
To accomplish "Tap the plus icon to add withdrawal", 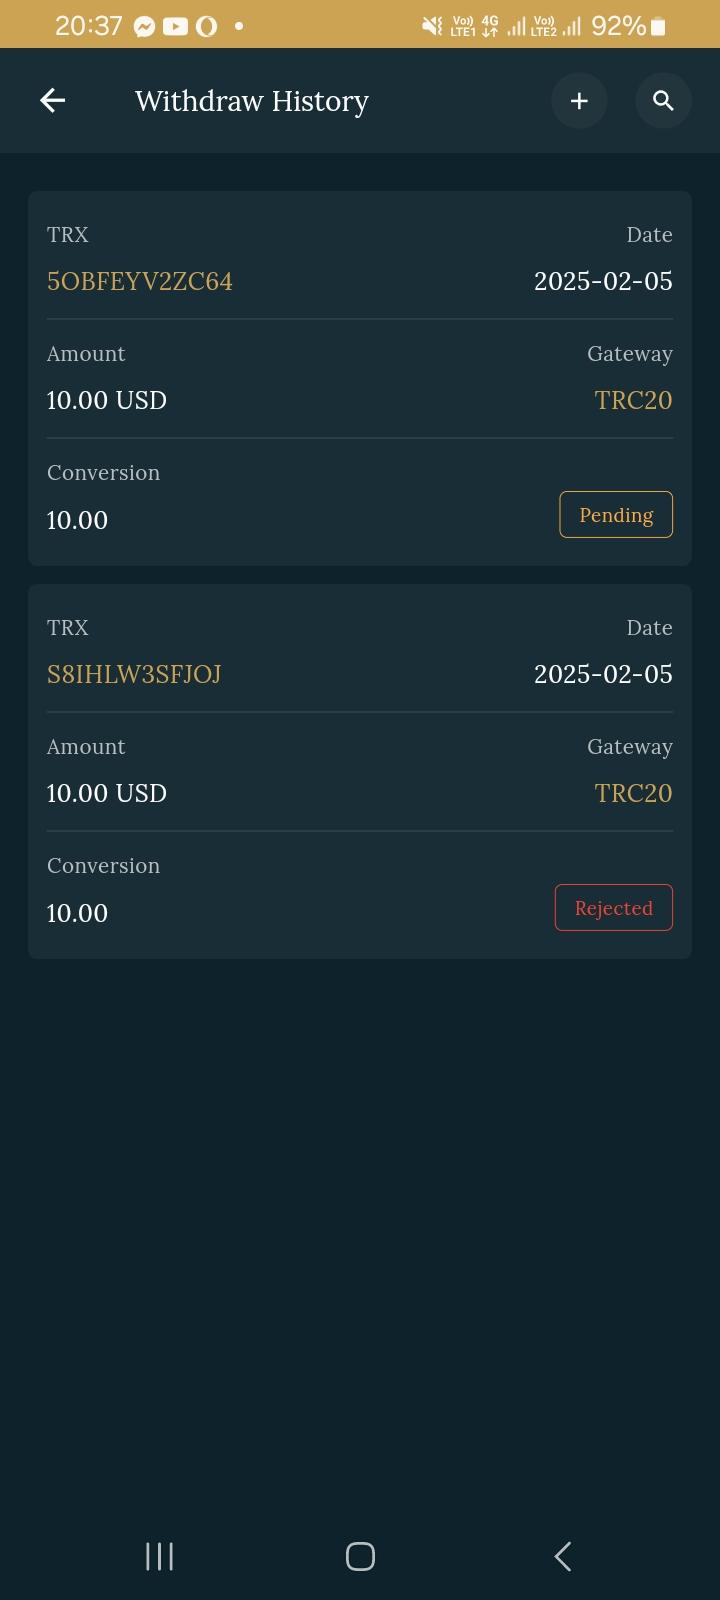I will pyautogui.click(x=579, y=101).
